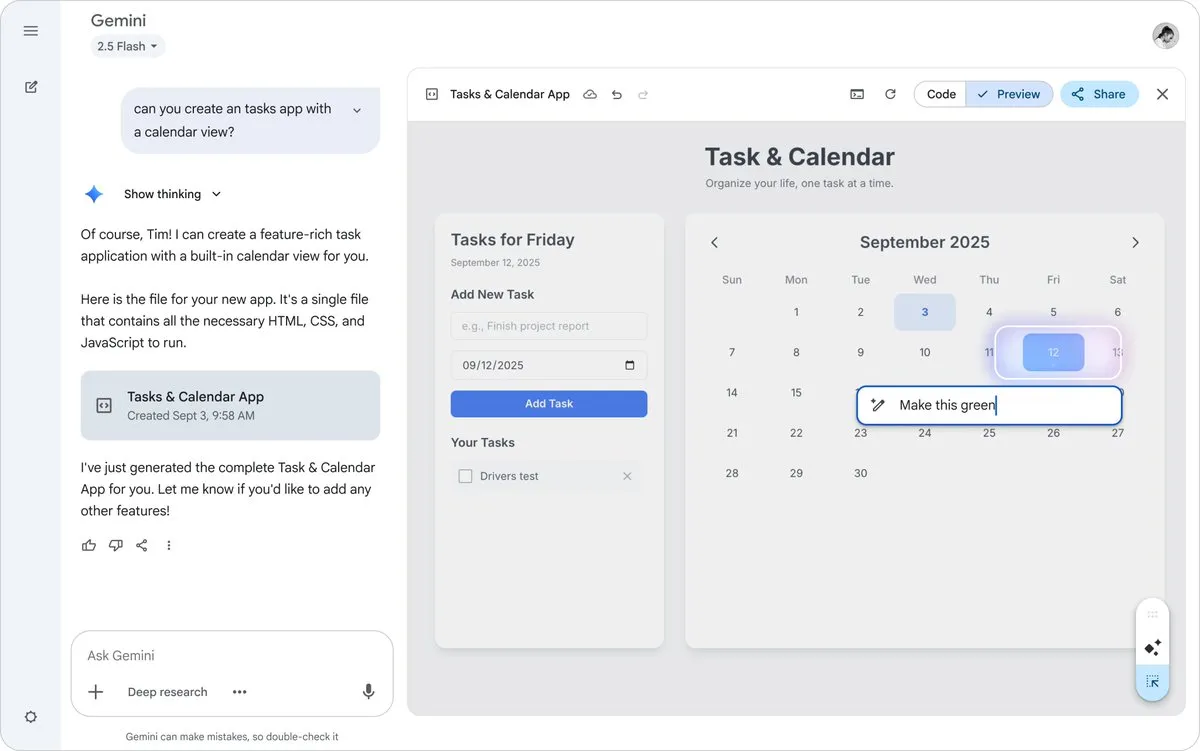Start a new chat with compose icon
Screen dimensions: 1200x751
click(31, 87)
